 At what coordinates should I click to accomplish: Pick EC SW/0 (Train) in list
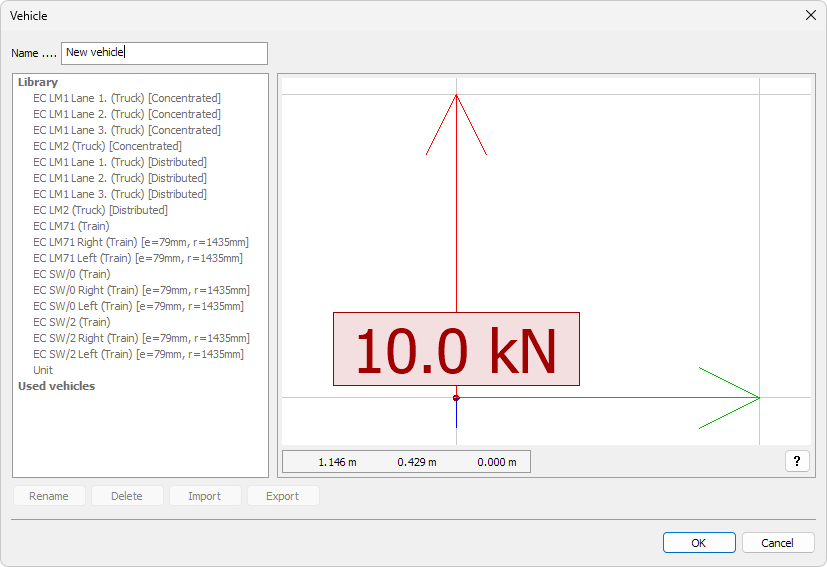tap(71, 274)
